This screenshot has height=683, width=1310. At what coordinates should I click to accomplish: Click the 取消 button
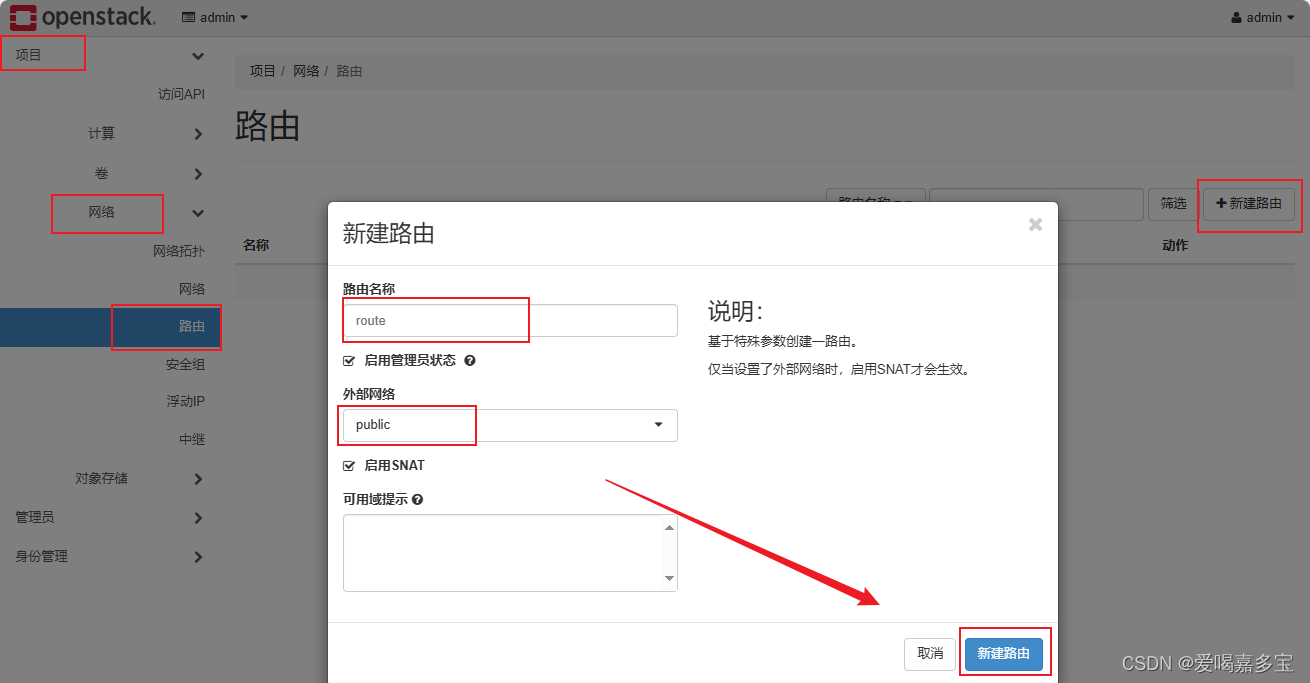click(930, 653)
